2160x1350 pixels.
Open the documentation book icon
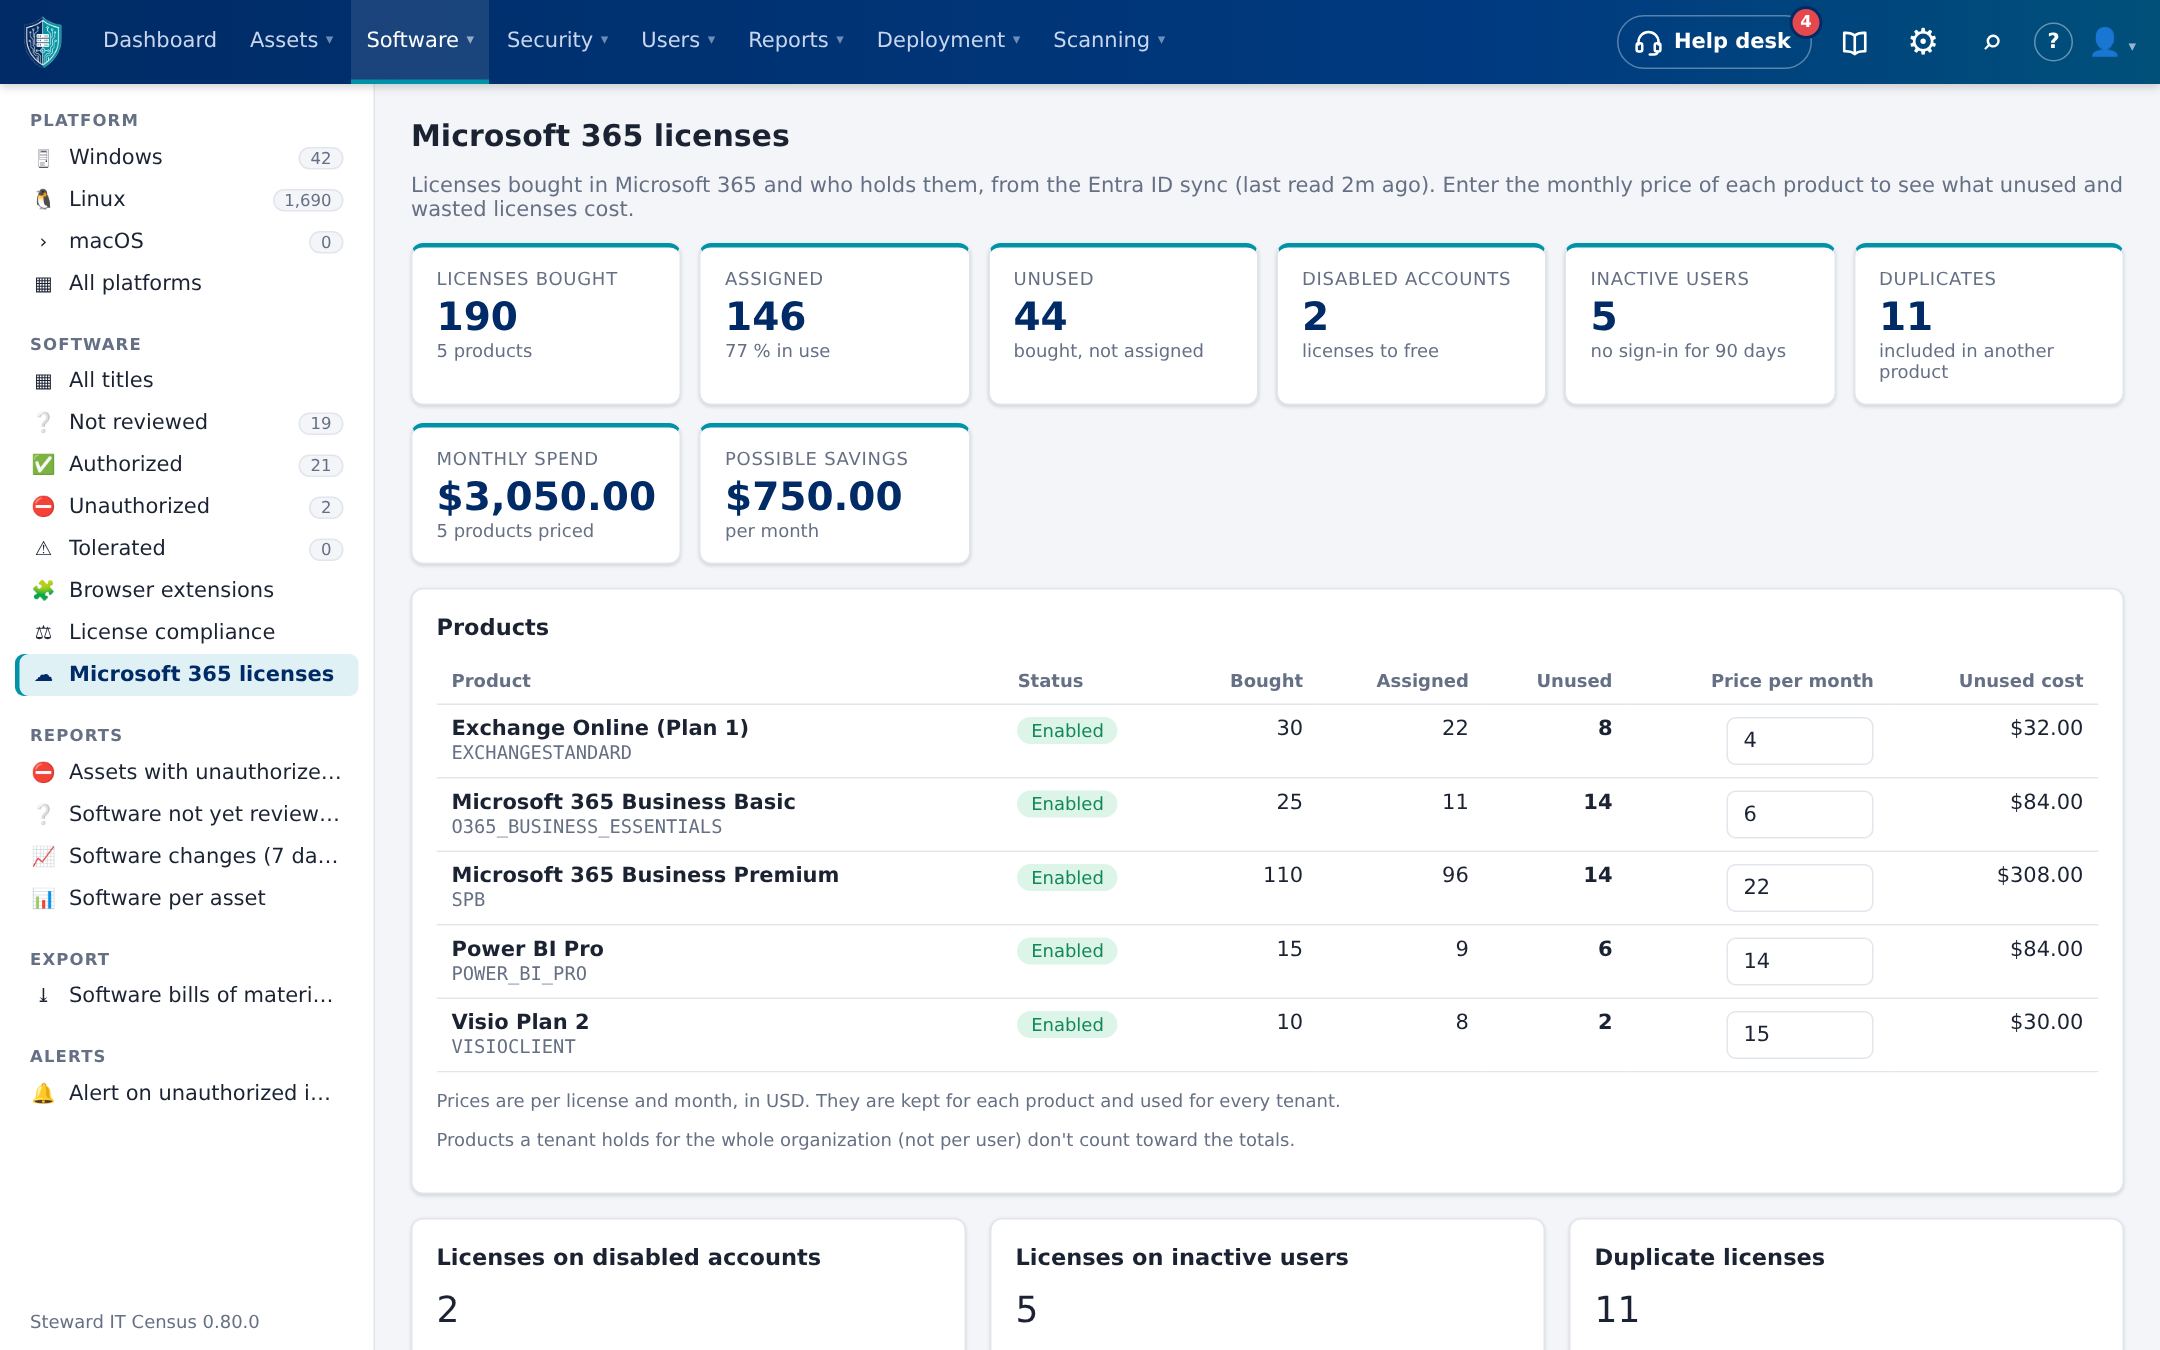[x=1854, y=42]
